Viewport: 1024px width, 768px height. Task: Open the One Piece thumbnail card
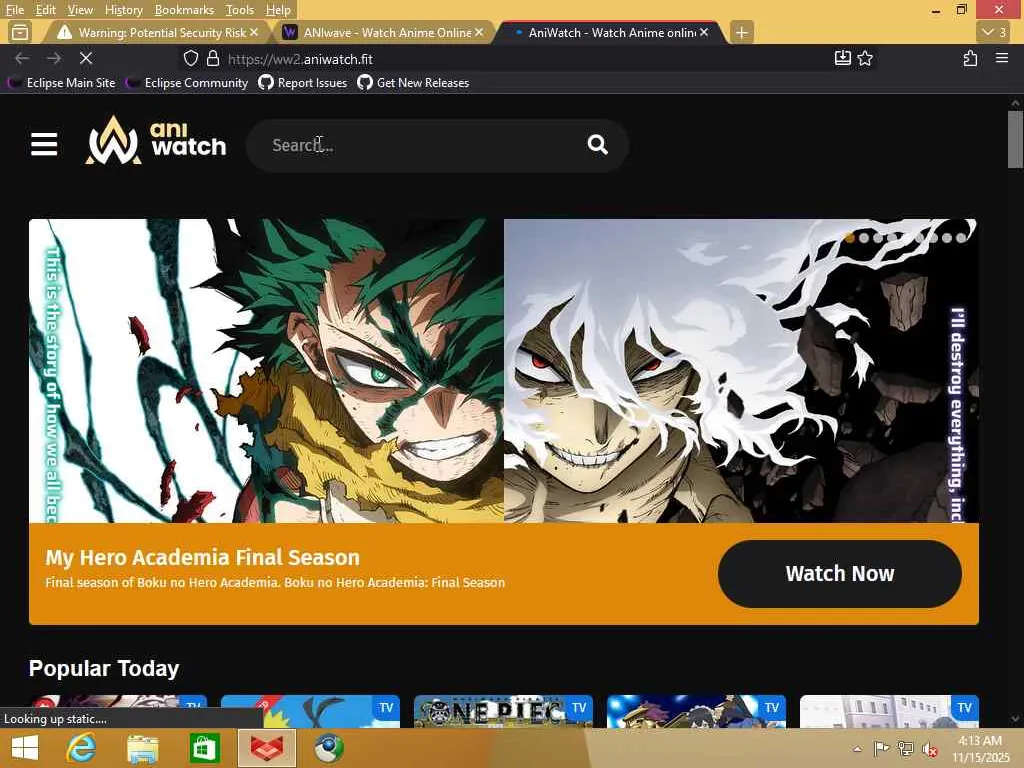coord(503,711)
